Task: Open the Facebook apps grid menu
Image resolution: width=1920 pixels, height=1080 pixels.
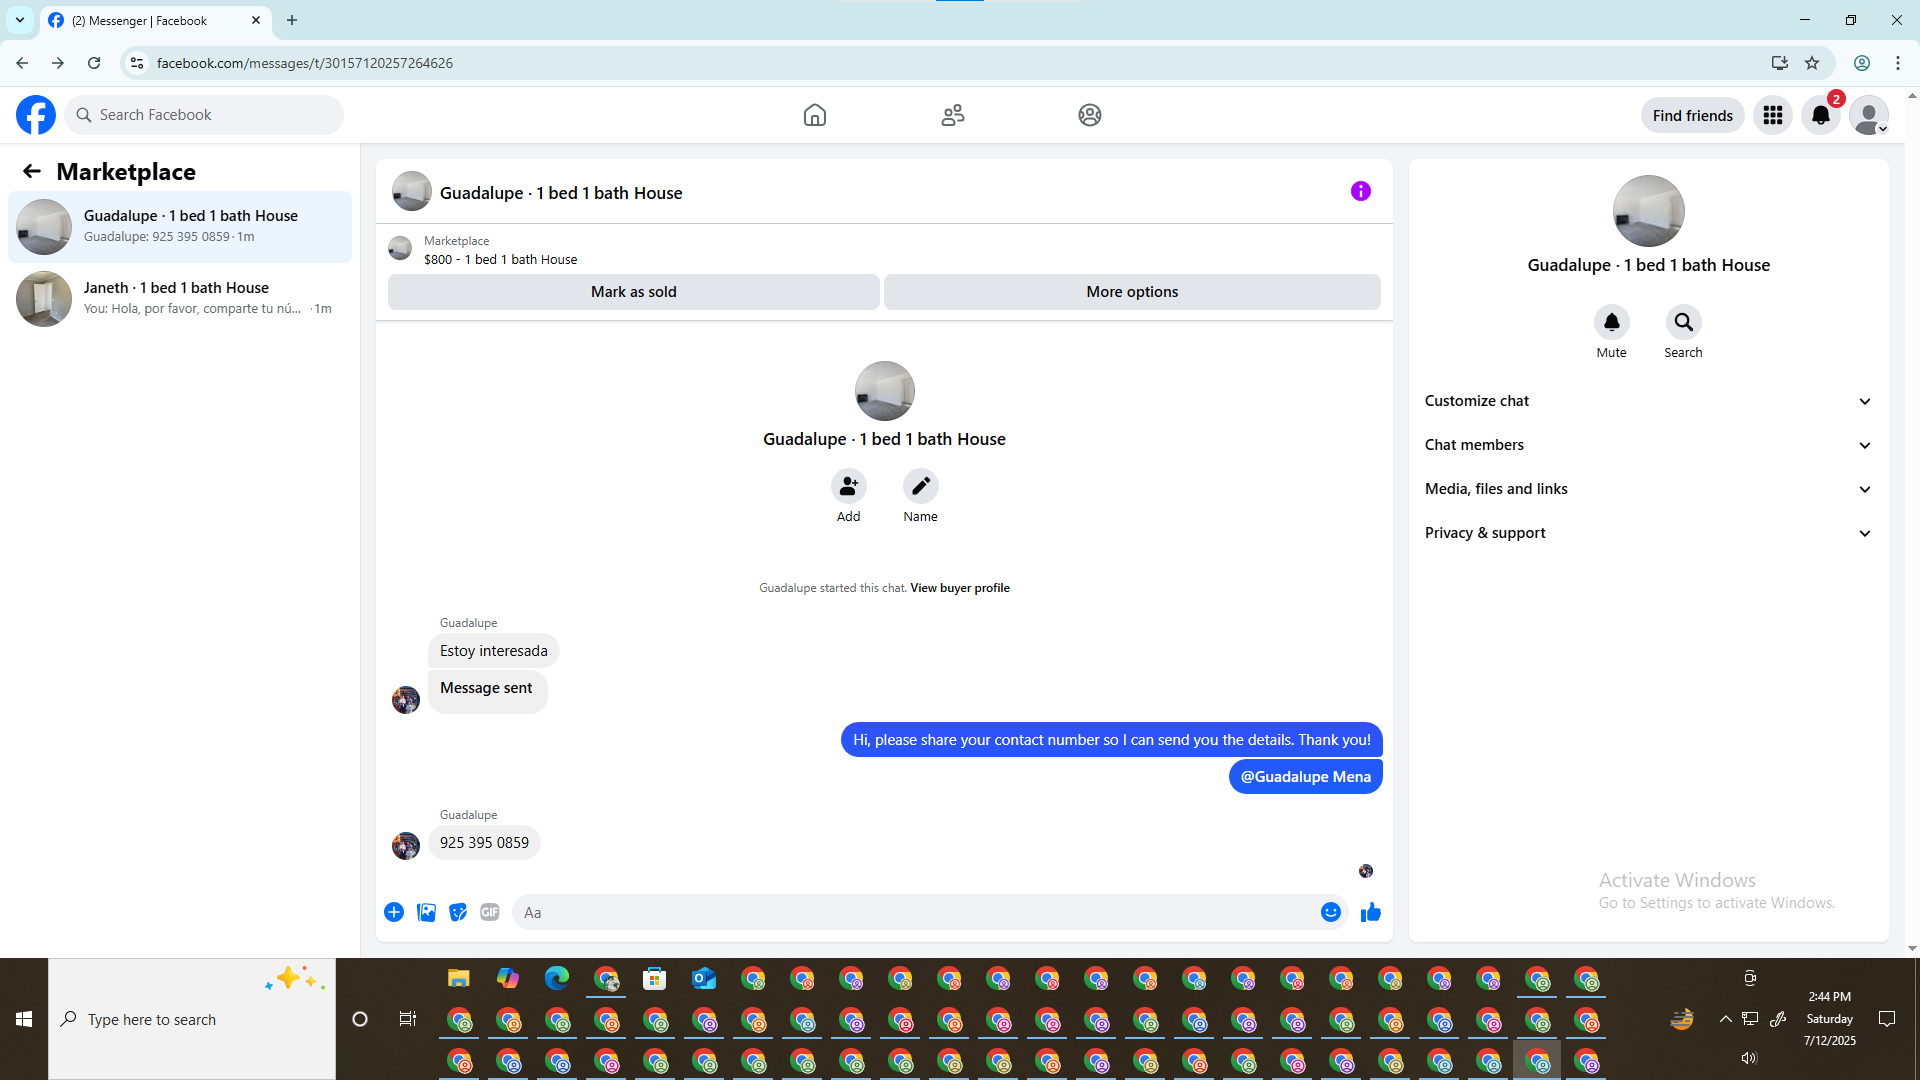Action: pyautogui.click(x=1772, y=115)
